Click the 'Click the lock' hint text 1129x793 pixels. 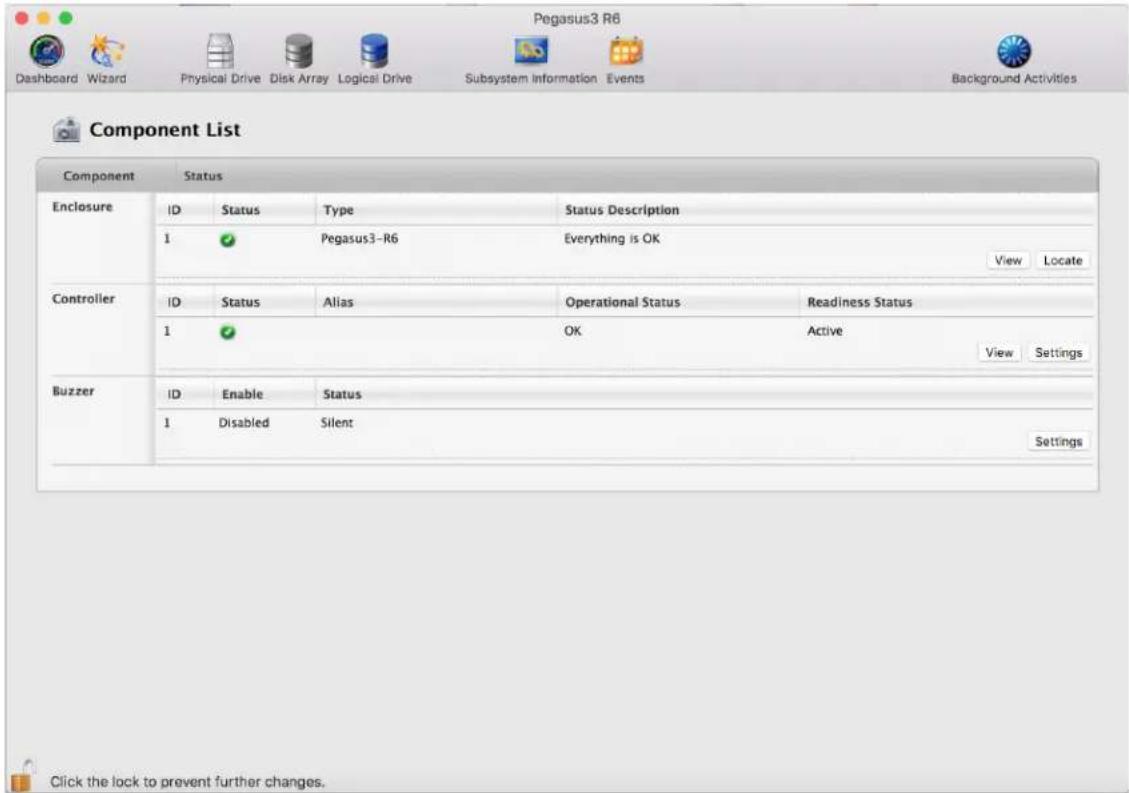(187, 781)
